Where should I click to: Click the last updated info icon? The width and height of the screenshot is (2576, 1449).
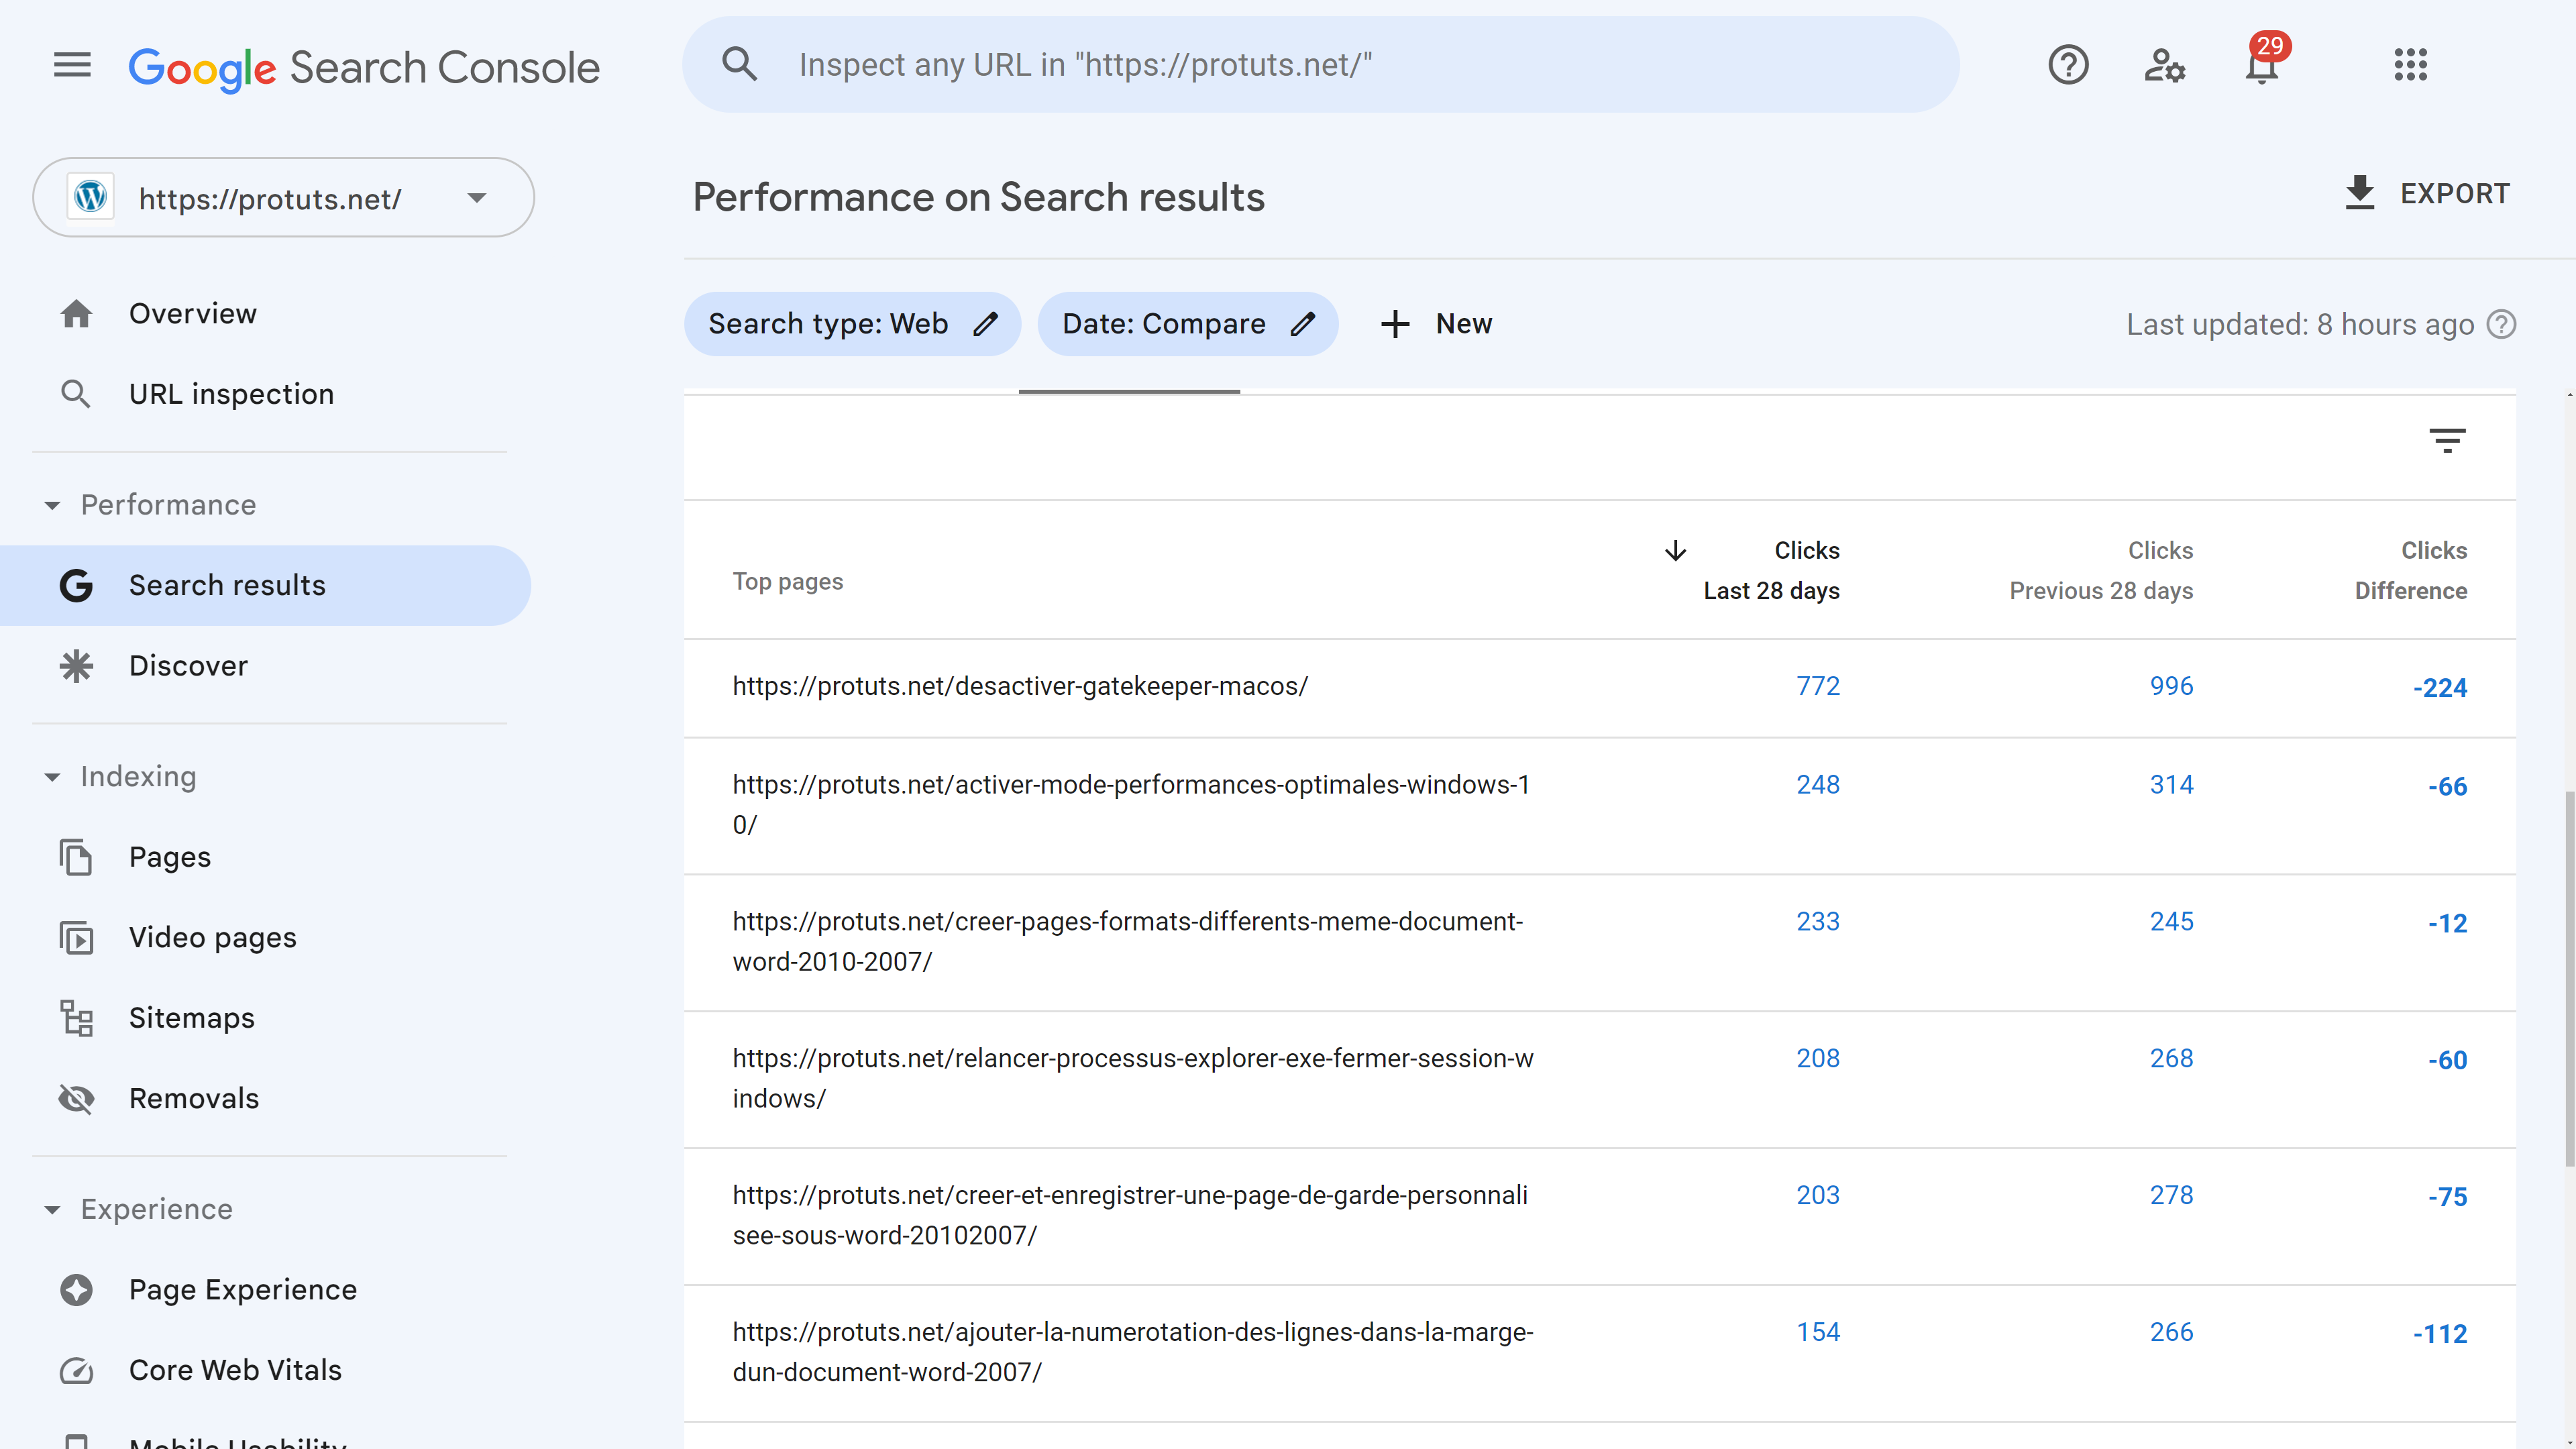[2502, 325]
